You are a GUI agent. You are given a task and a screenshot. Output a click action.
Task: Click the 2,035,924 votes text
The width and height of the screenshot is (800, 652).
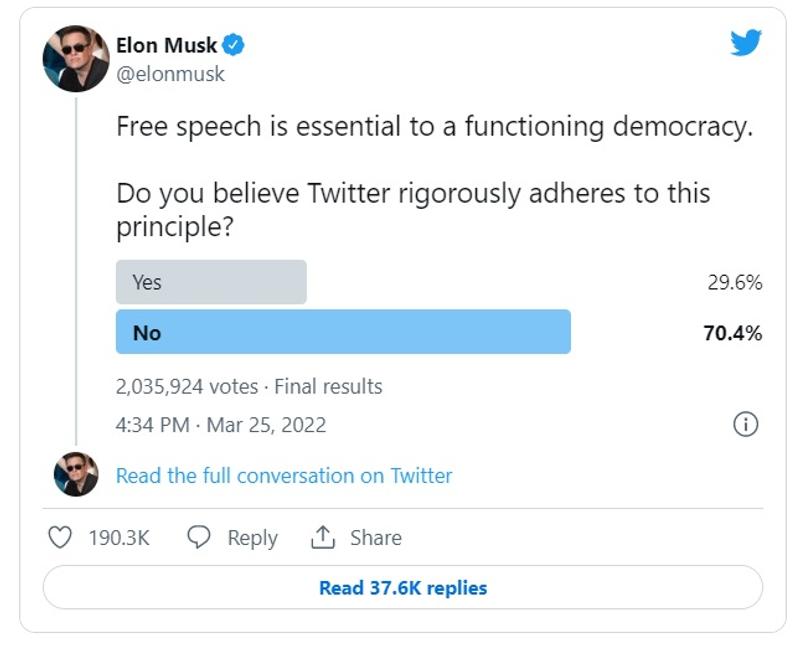(187, 386)
